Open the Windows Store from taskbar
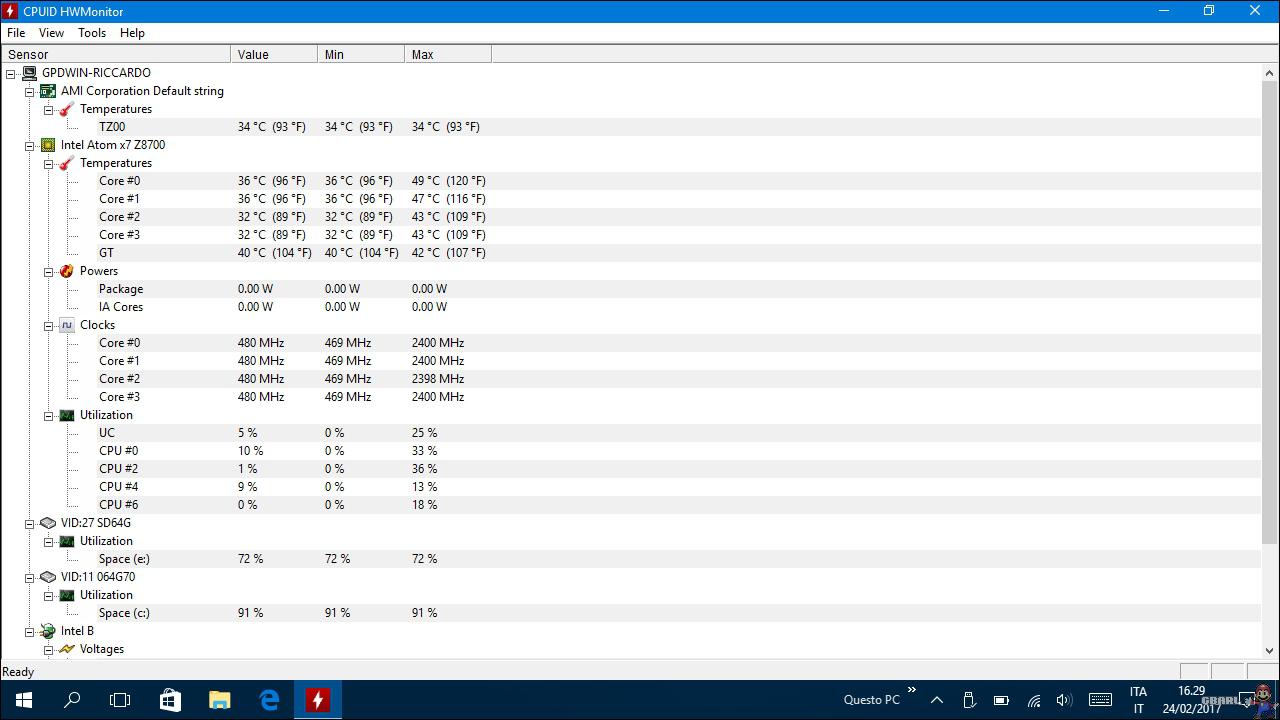 (170, 700)
